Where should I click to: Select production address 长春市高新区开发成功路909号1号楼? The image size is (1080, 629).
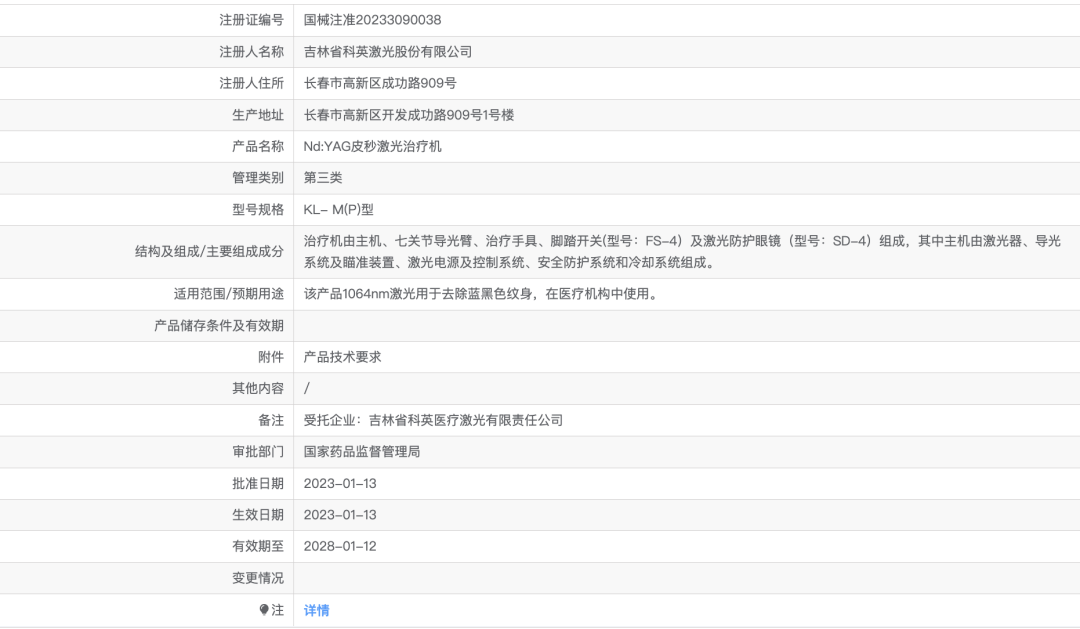tap(409, 115)
